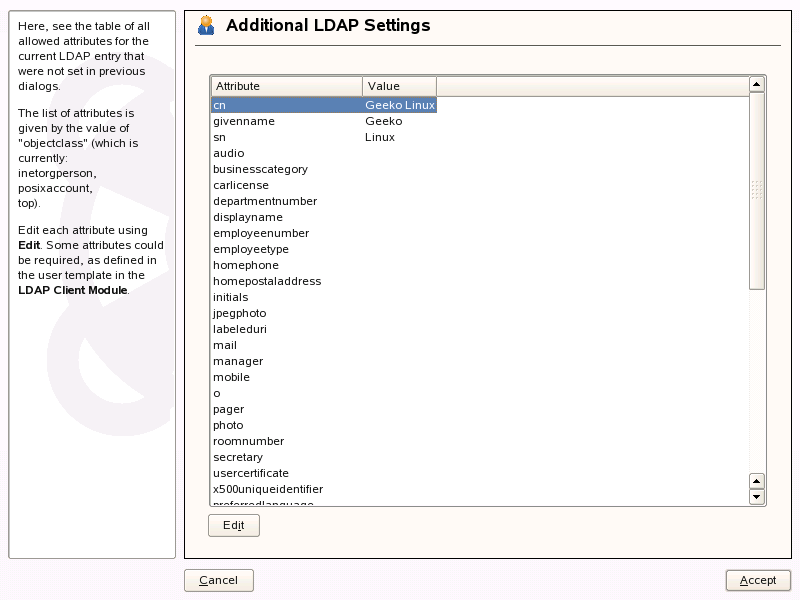The width and height of the screenshot is (800, 600).
Task: Select the businesscategory attribute
Action: [260, 169]
